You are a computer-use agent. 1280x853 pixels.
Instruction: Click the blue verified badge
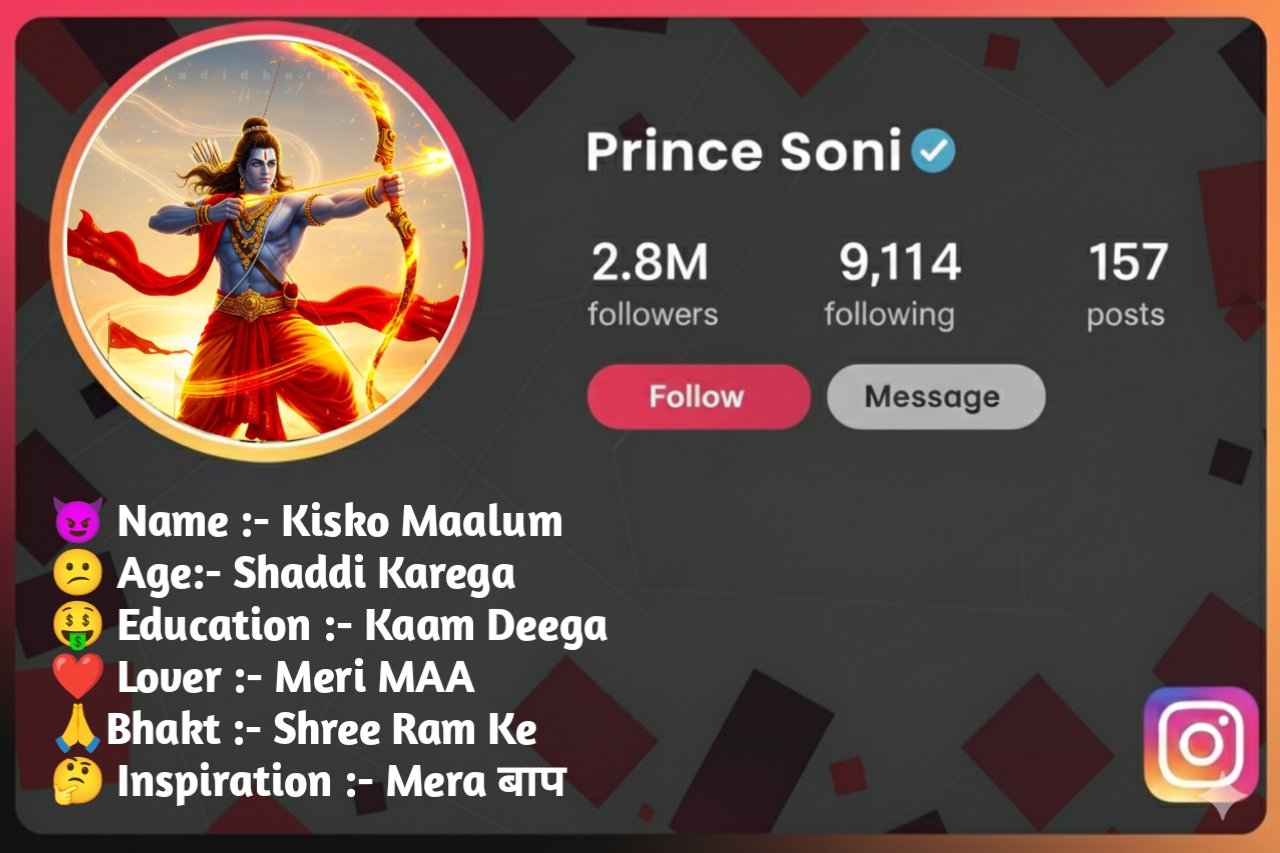933,152
